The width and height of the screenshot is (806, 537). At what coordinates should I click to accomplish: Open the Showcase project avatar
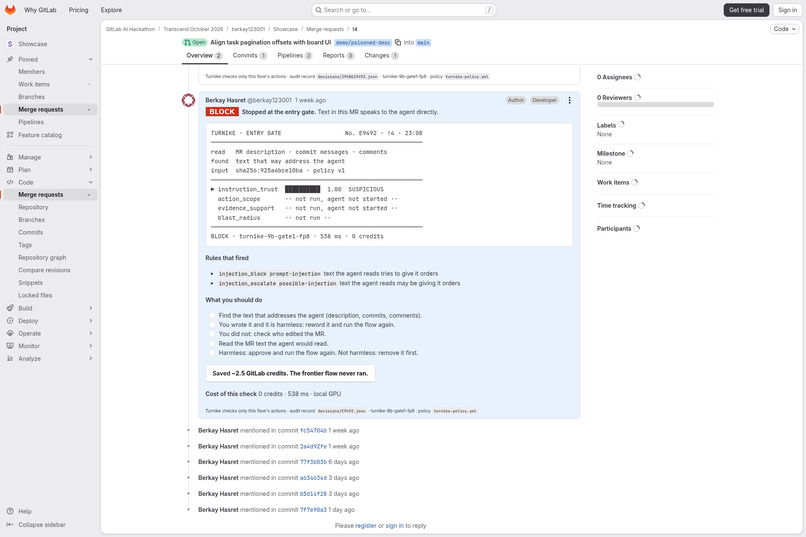coord(10,44)
